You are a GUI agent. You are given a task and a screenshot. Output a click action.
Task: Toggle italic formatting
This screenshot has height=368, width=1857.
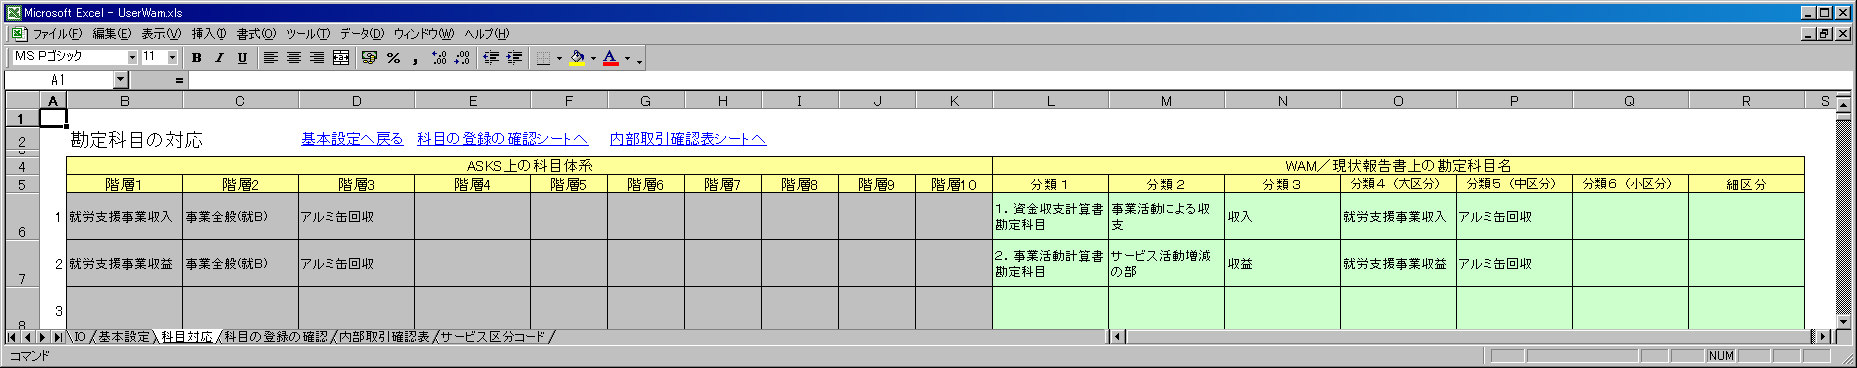[219, 58]
